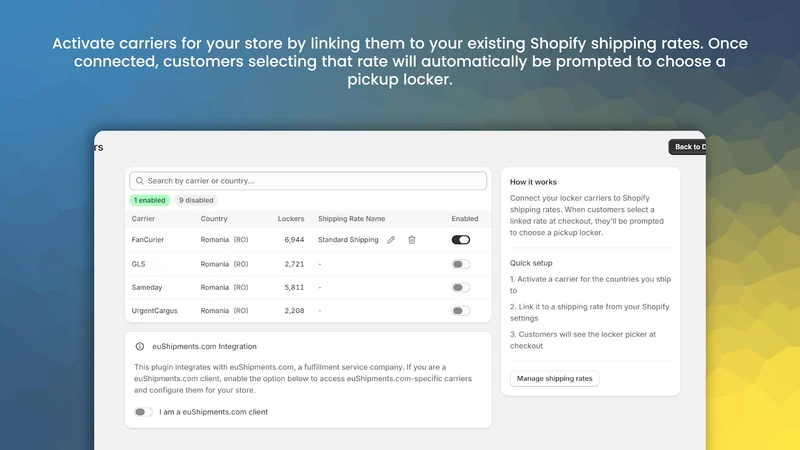Click the How it works heading
Viewport: 800px width, 450px height.
pos(533,182)
